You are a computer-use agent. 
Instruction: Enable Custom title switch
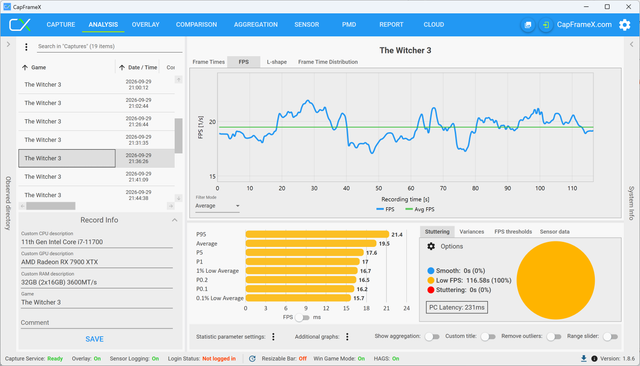coord(488,337)
